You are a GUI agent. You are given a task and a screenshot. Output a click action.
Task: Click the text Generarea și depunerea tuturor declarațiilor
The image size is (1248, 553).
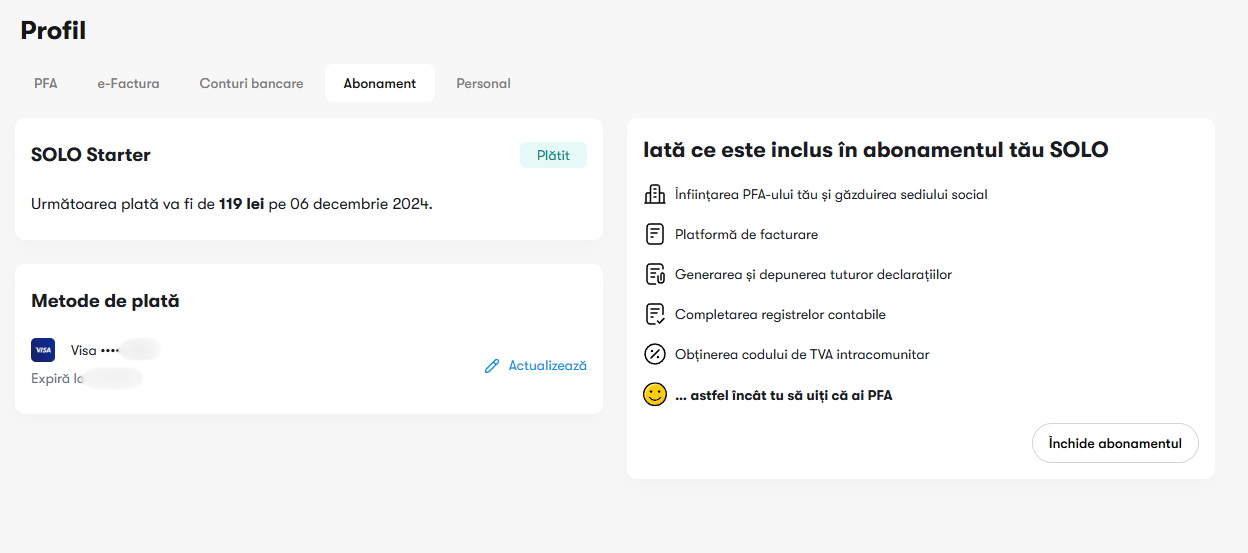pyautogui.click(x=813, y=274)
